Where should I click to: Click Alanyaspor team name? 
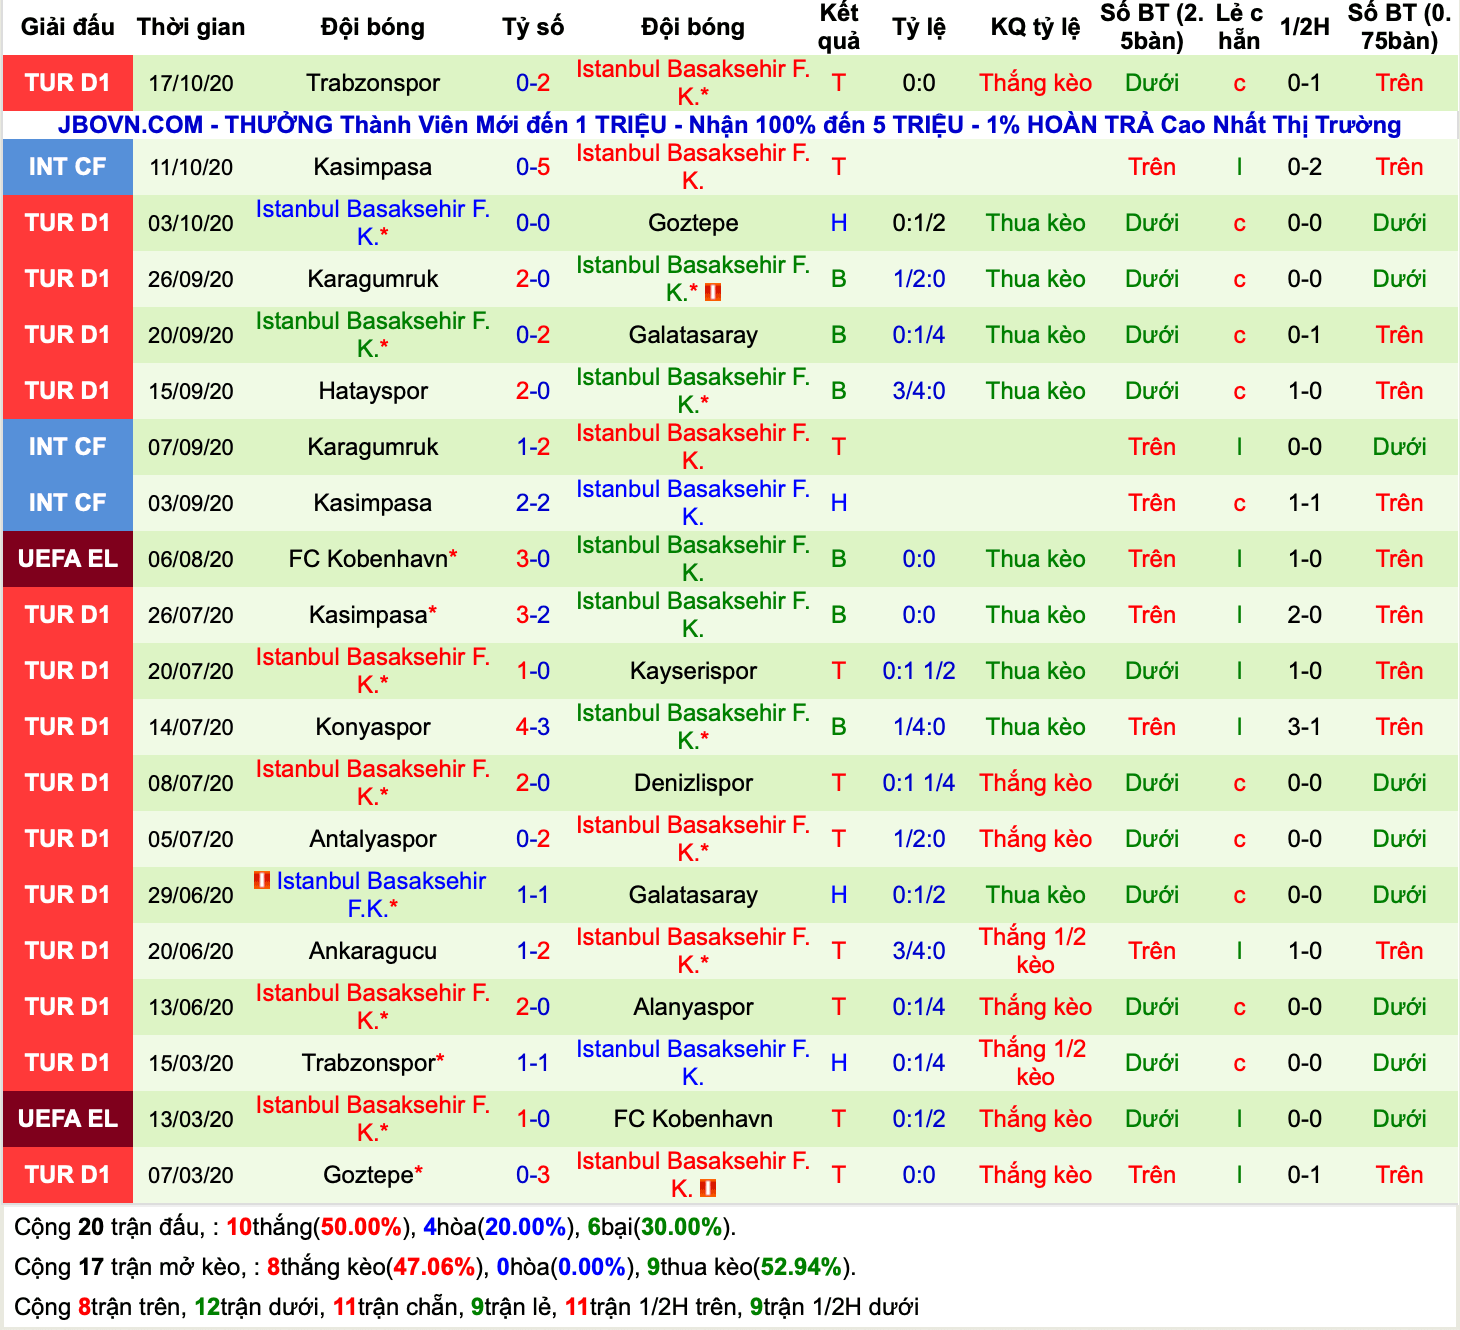[693, 1007]
